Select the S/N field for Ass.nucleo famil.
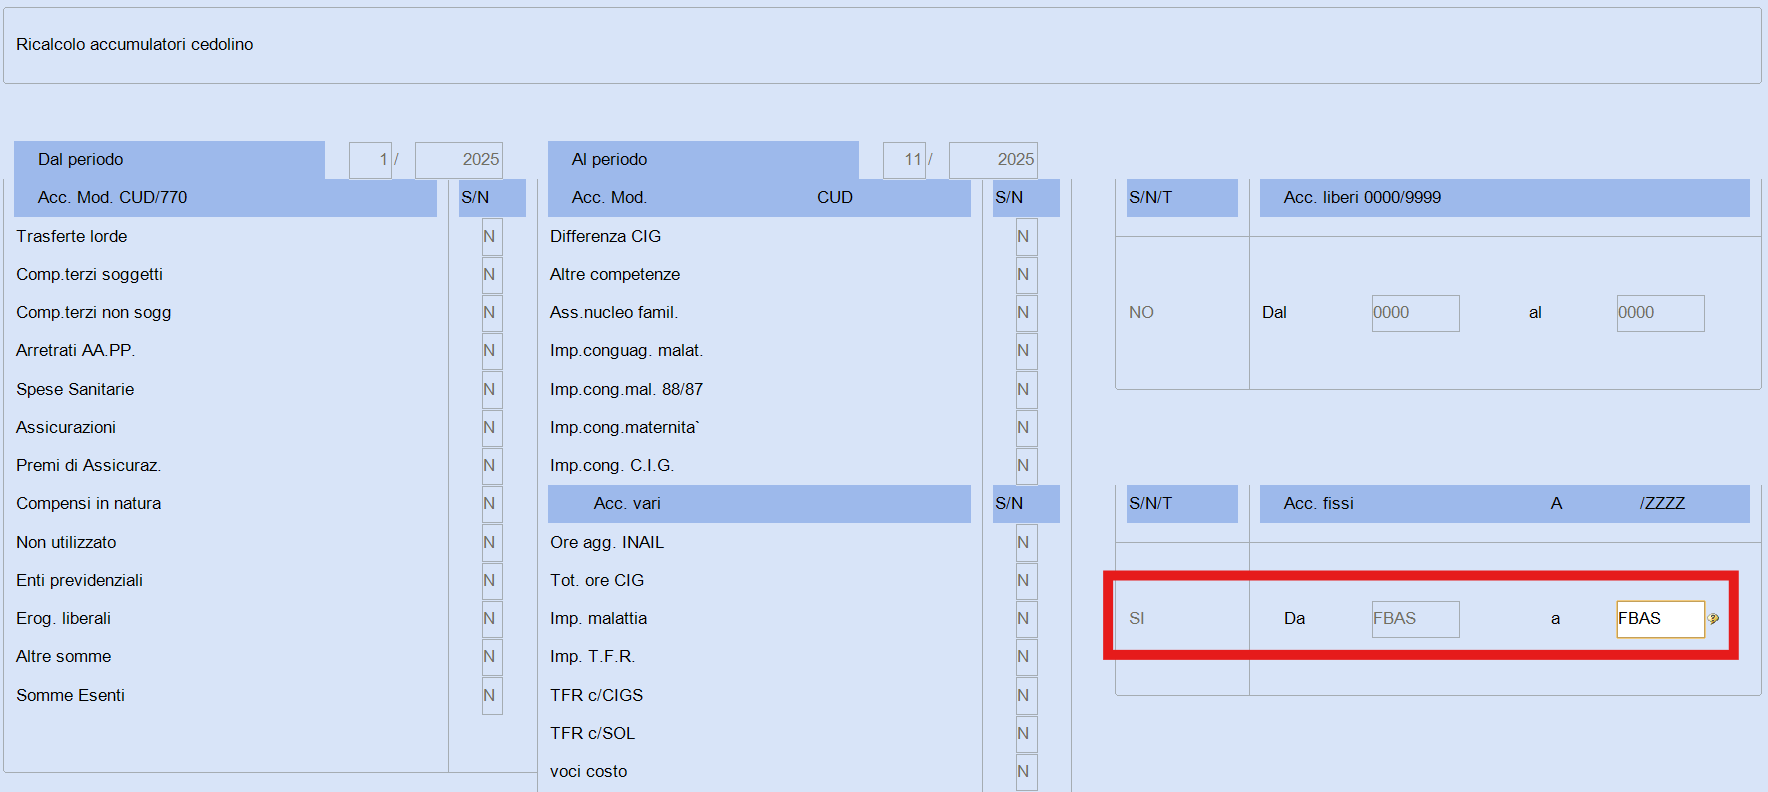1768x792 pixels. [1026, 313]
